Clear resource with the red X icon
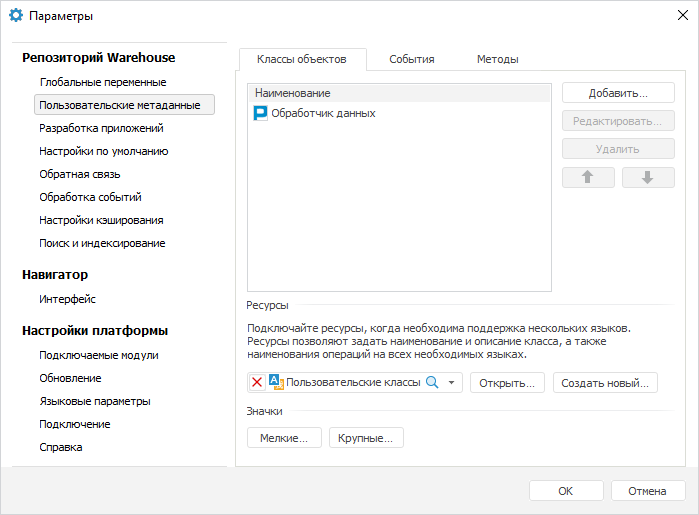The image size is (699, 515). point(258,383)
